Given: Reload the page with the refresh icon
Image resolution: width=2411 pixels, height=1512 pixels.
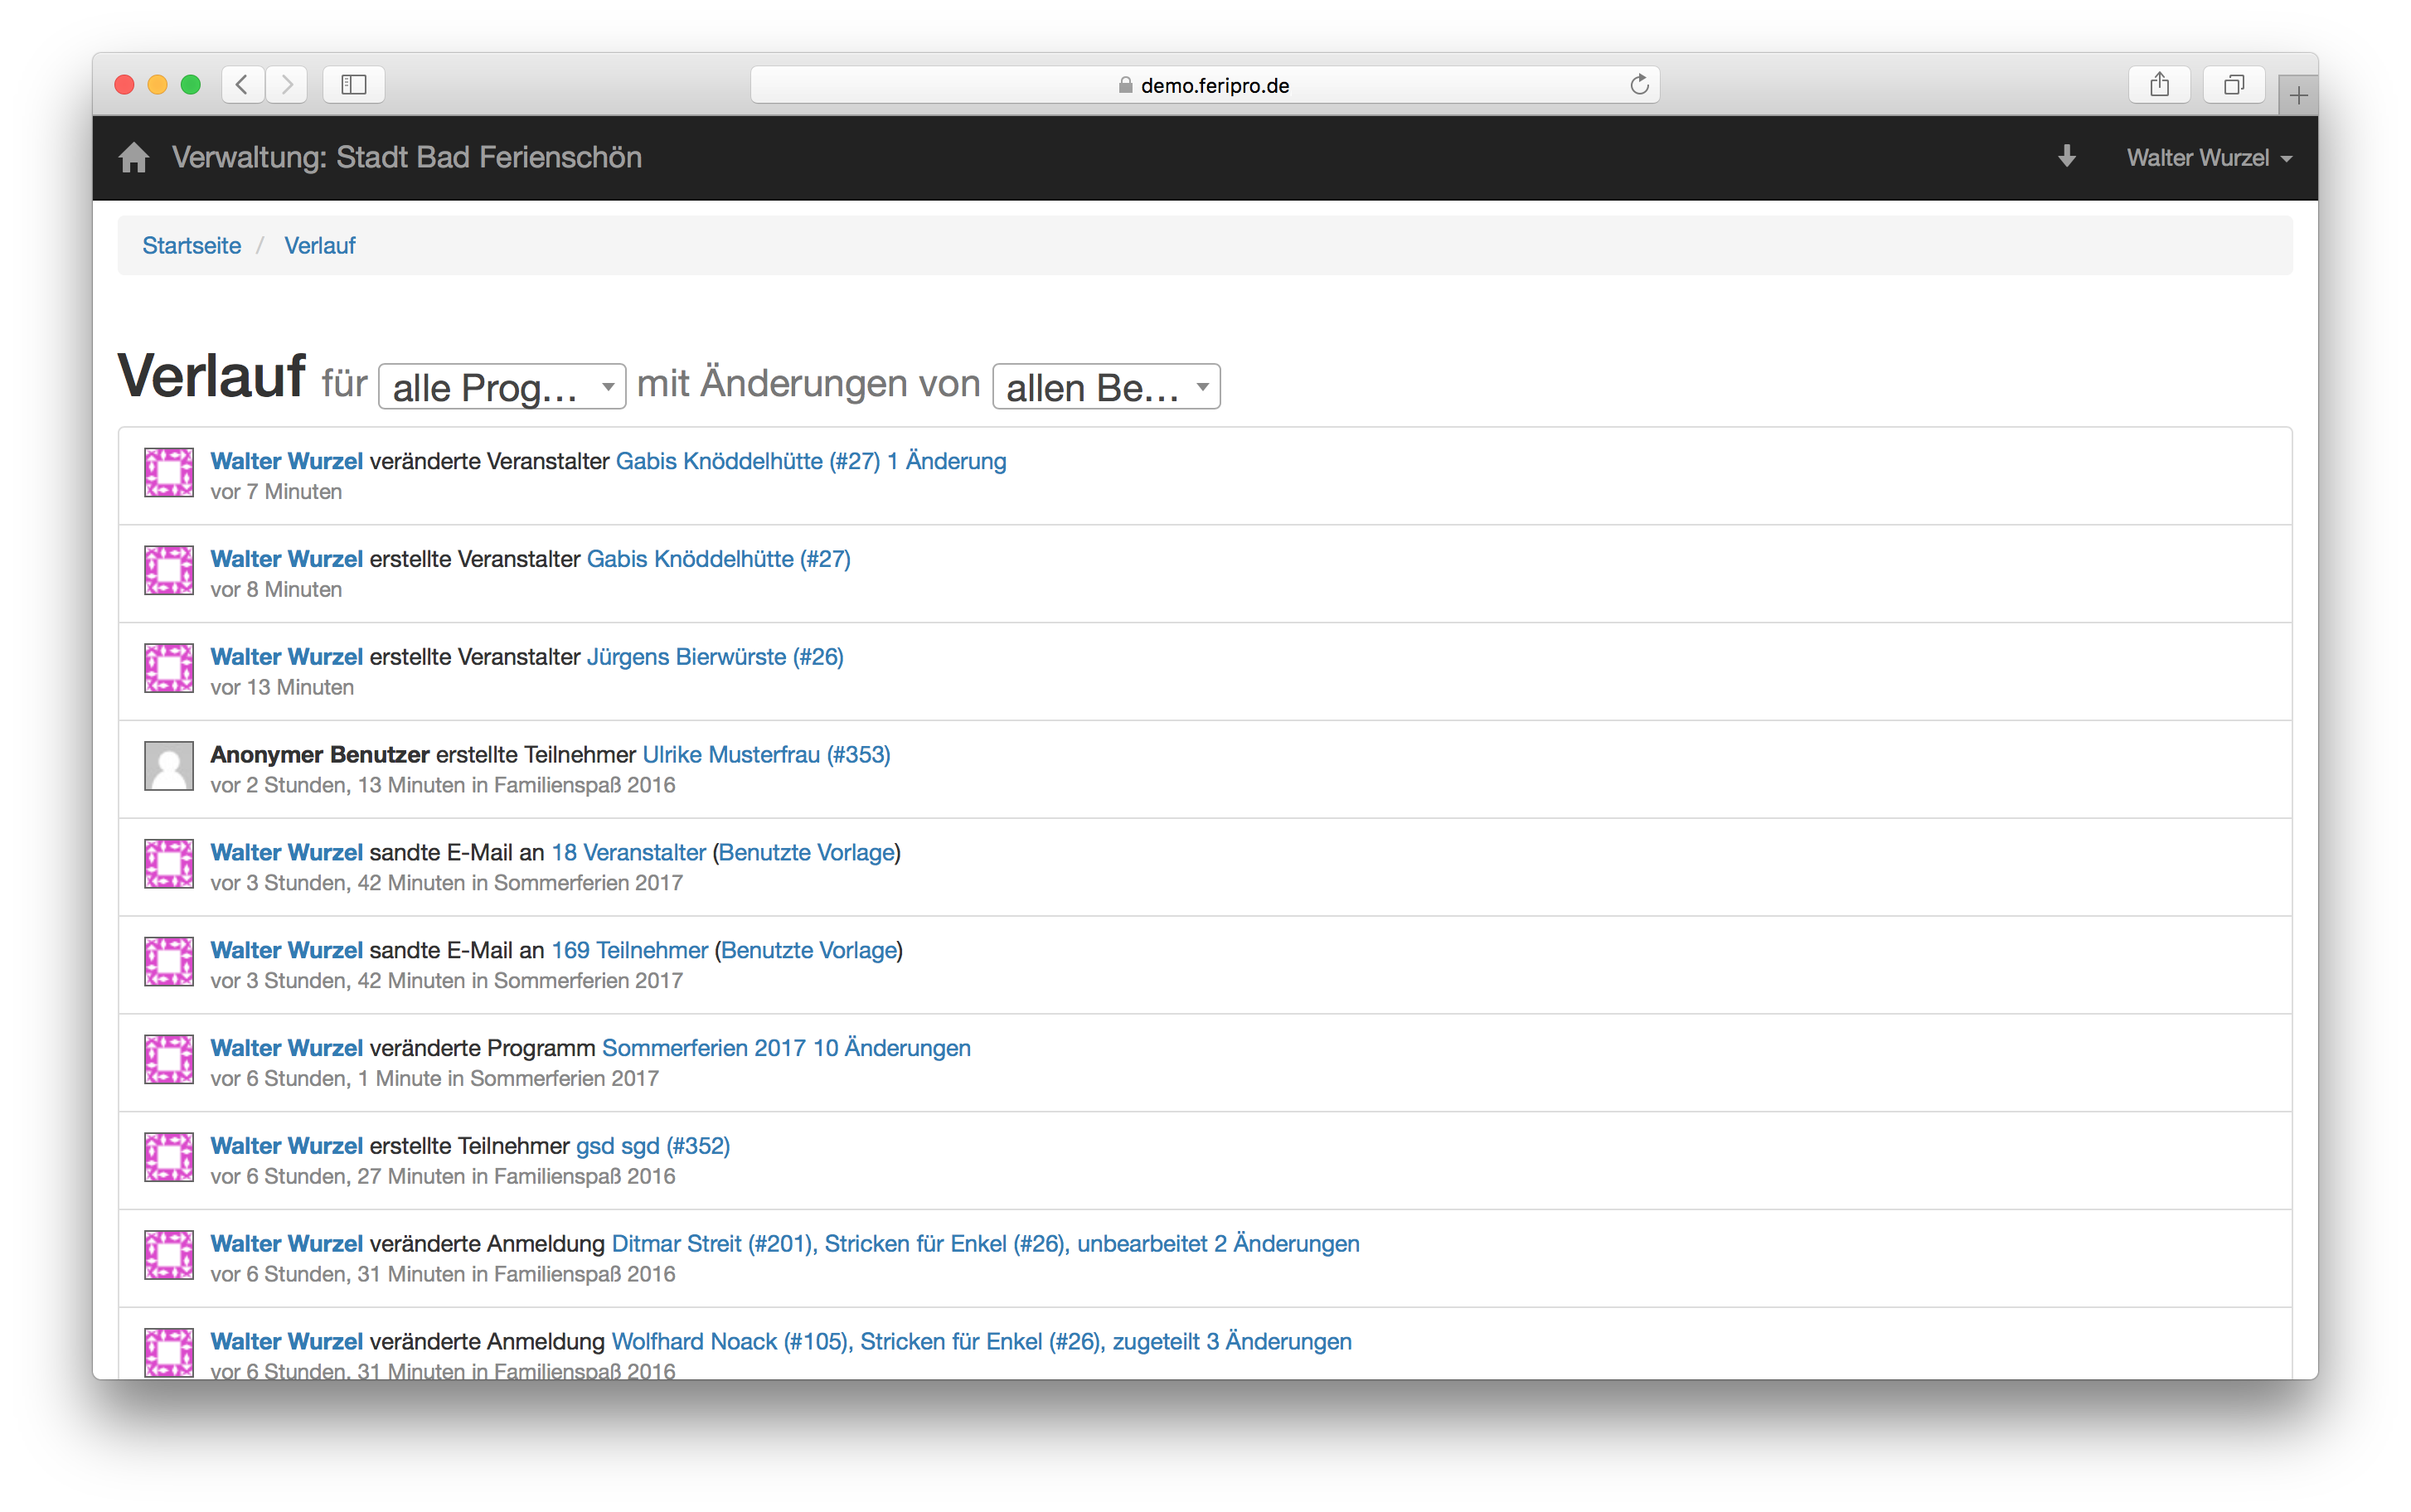Looking at the screenshot, I should click(1638, 85).
